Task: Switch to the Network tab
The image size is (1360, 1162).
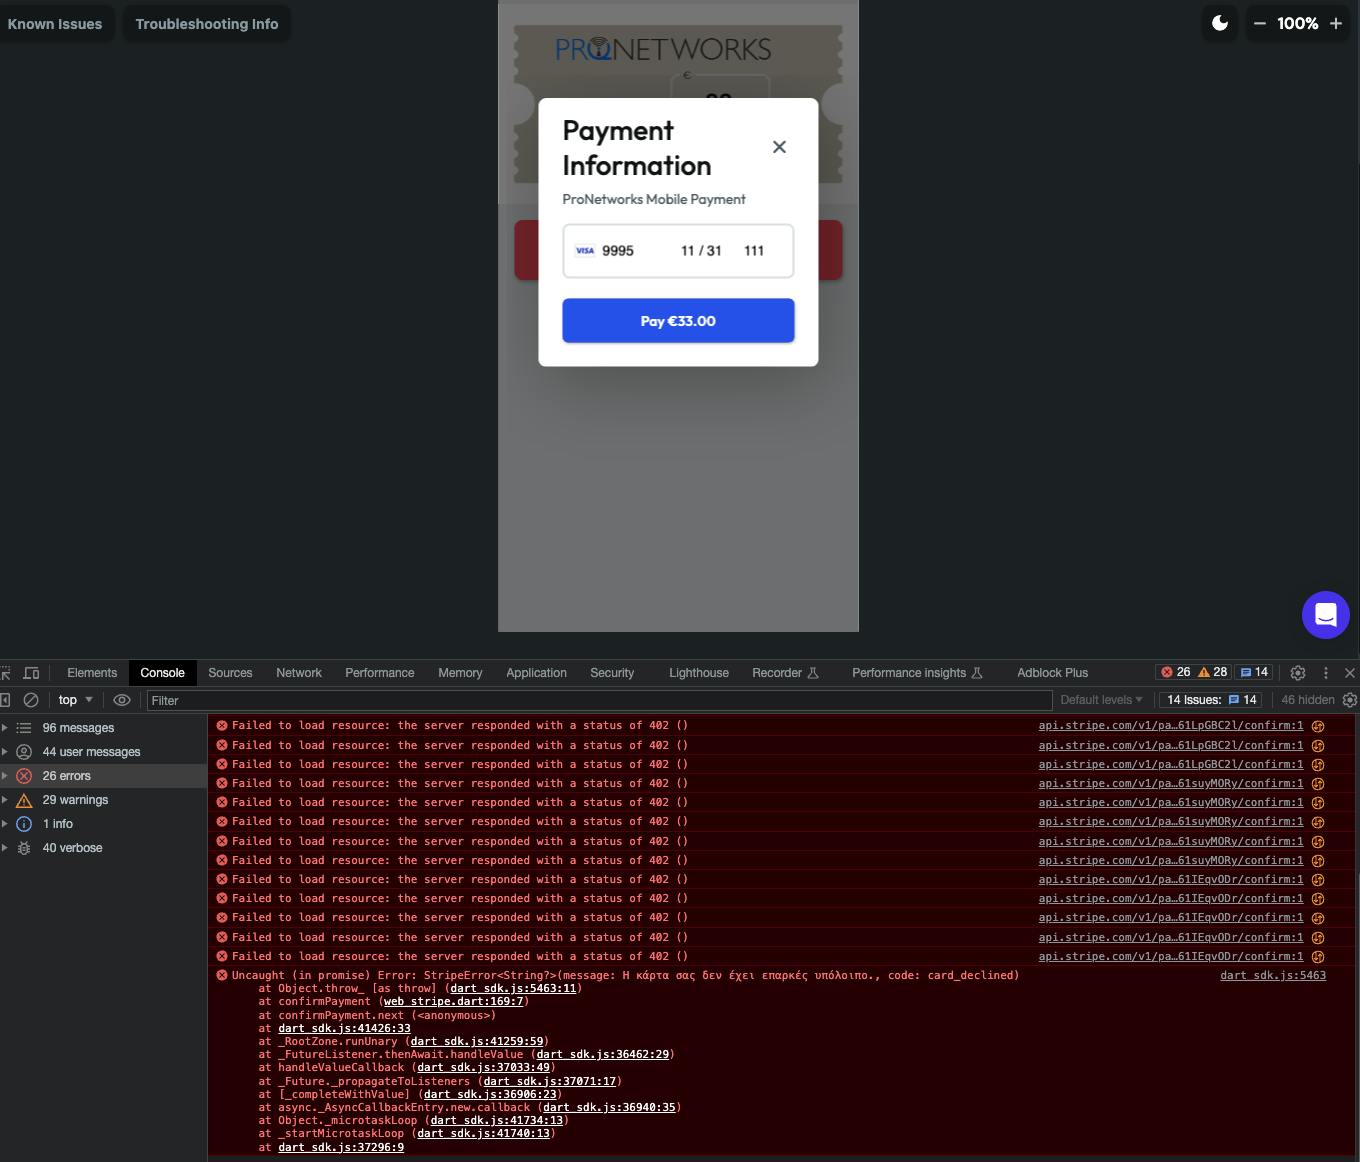Action: pos(299,673)
